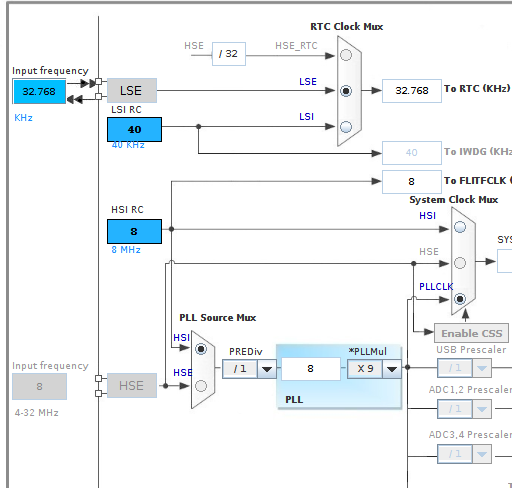
Task: Select LSE radio in RTC Clock Mux
Action: coord(346,91)
